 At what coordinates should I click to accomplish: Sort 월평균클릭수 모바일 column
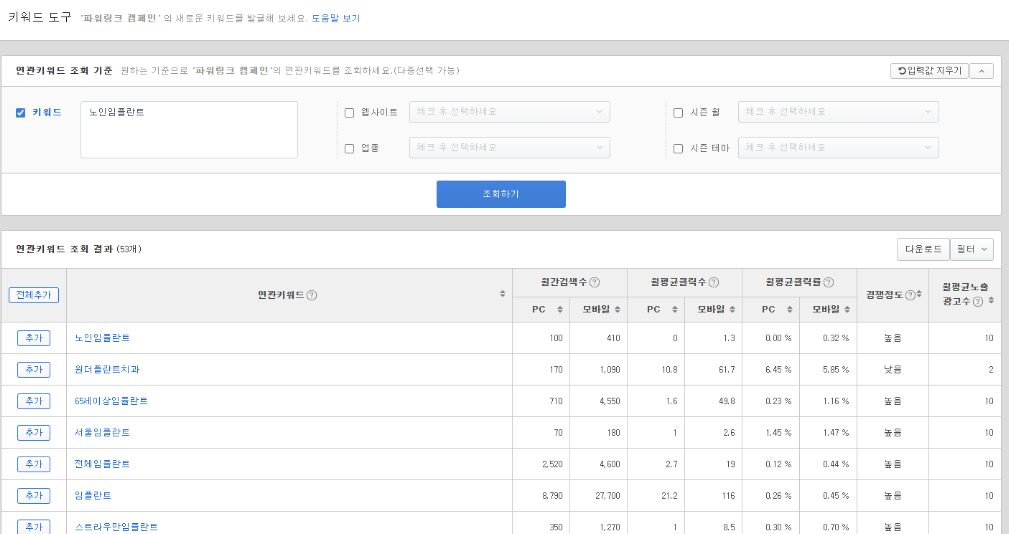pos(732,309)
